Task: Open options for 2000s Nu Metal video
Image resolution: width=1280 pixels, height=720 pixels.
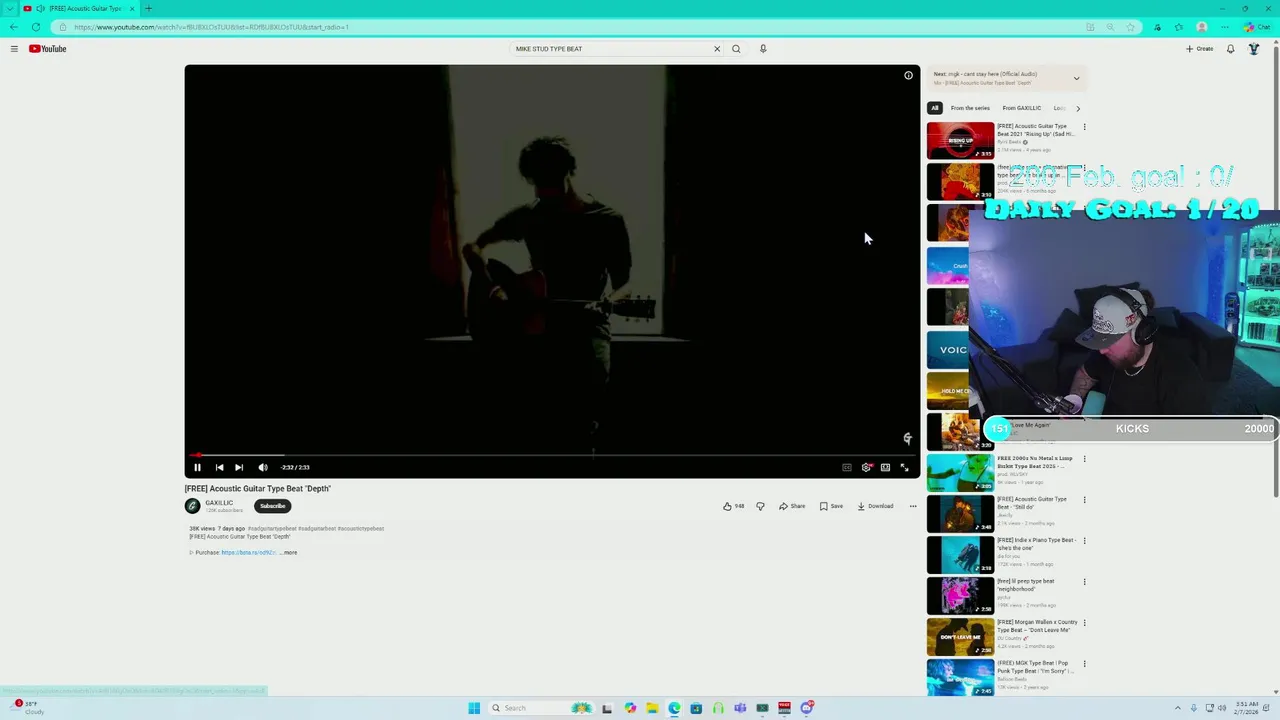Action: coord(1084,459)
